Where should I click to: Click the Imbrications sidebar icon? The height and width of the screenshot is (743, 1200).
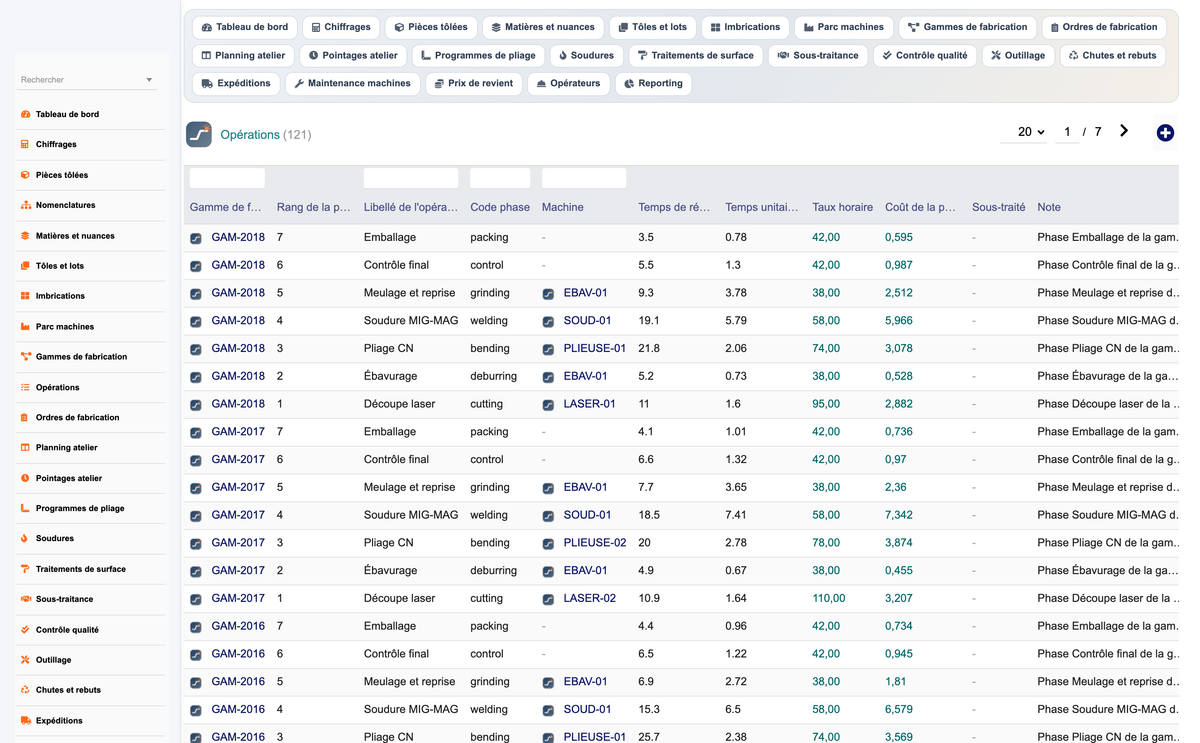pyautogui.click(x=25, y=296)
